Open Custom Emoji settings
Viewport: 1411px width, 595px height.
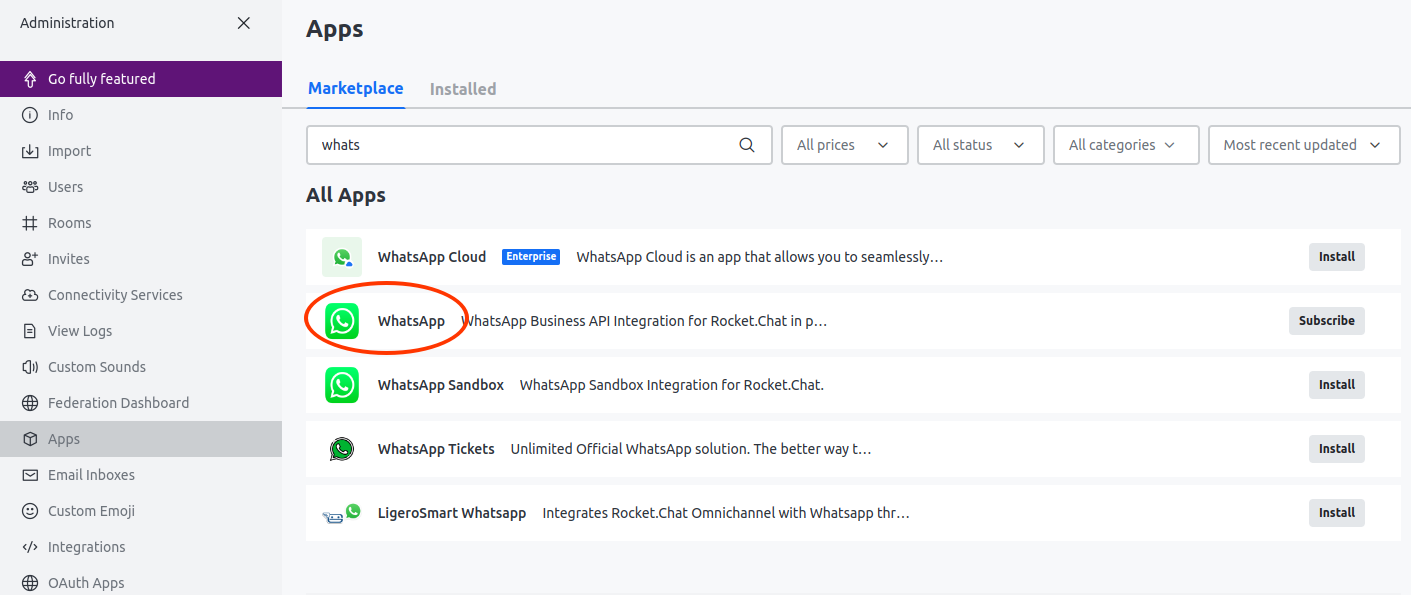[x=91, y=511]
